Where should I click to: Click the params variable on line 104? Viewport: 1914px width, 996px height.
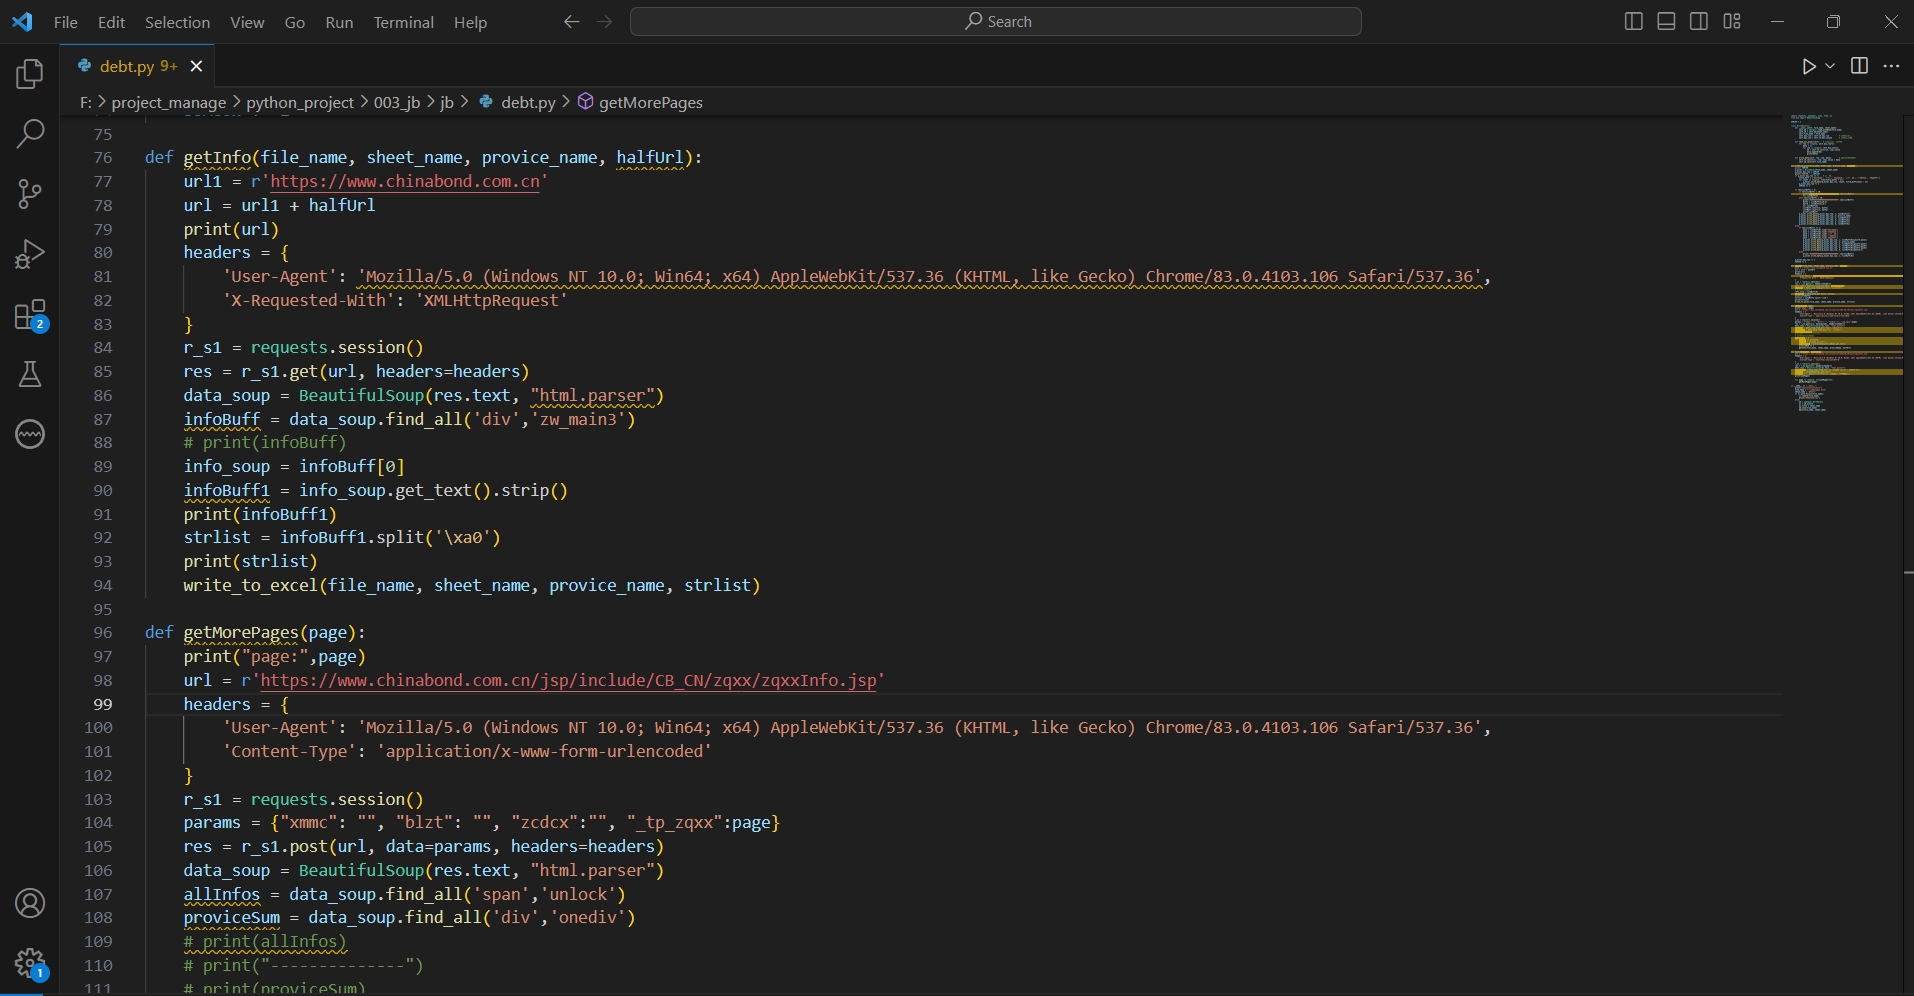tap(212, 822)
